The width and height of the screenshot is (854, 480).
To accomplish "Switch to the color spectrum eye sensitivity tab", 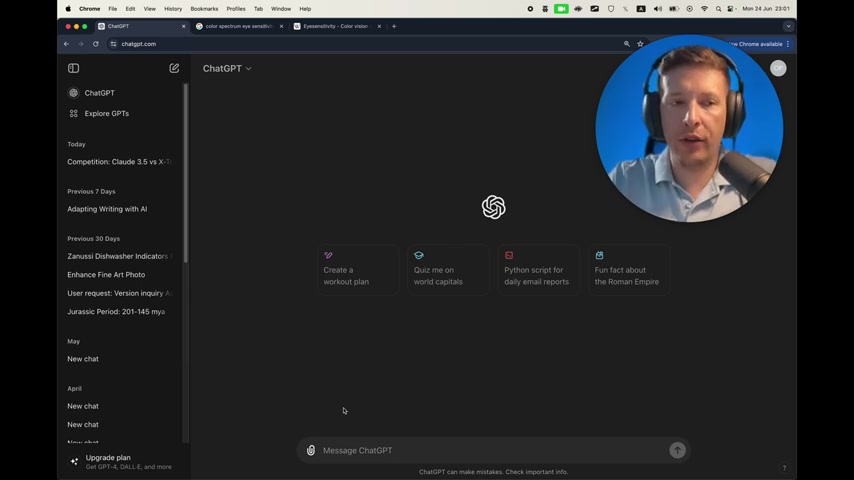I will (x=239, y=26).
